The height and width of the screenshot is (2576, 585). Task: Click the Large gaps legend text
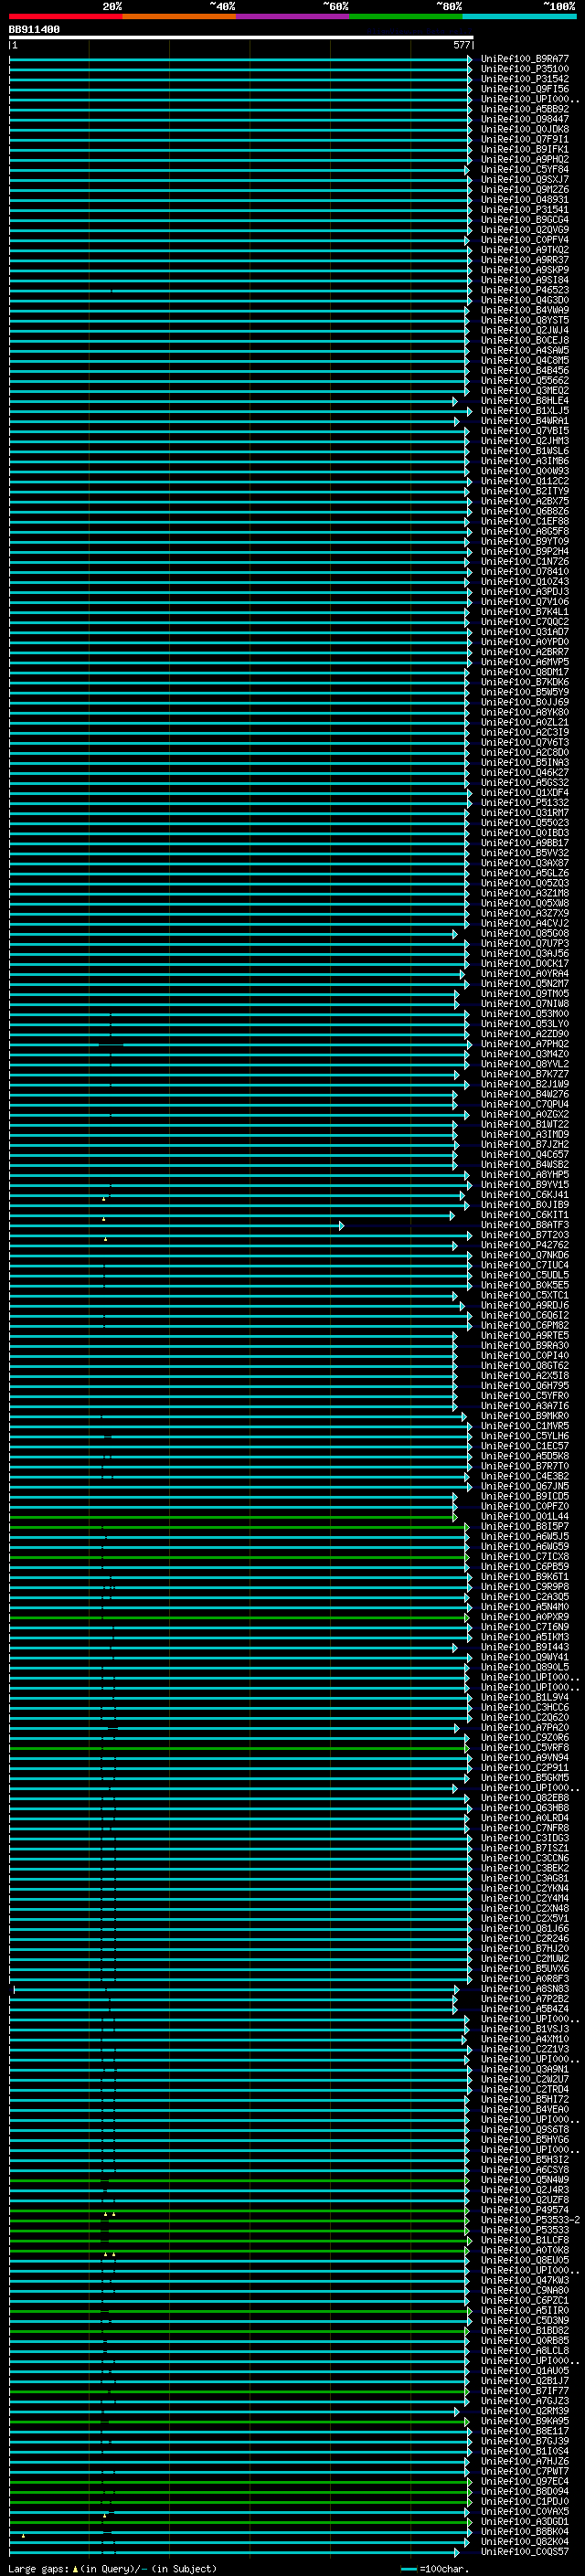112,2568
